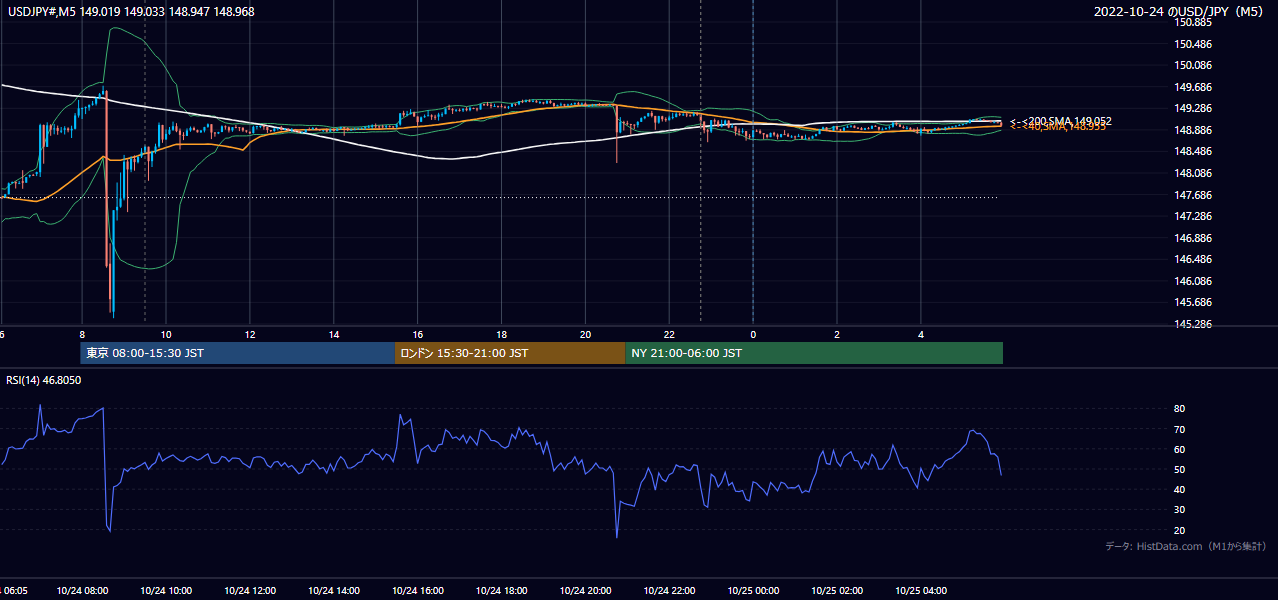Click hour tick 12 below the price chart

pyautogui.click(x=250, y=335)
